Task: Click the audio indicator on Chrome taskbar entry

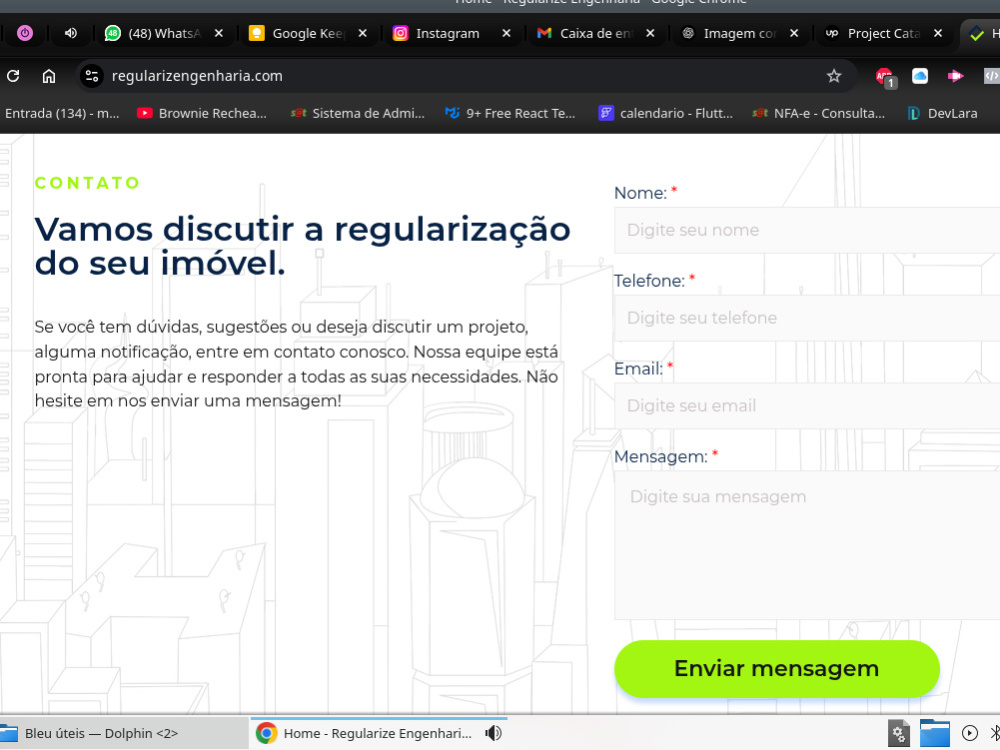Action: pos(493,733)
